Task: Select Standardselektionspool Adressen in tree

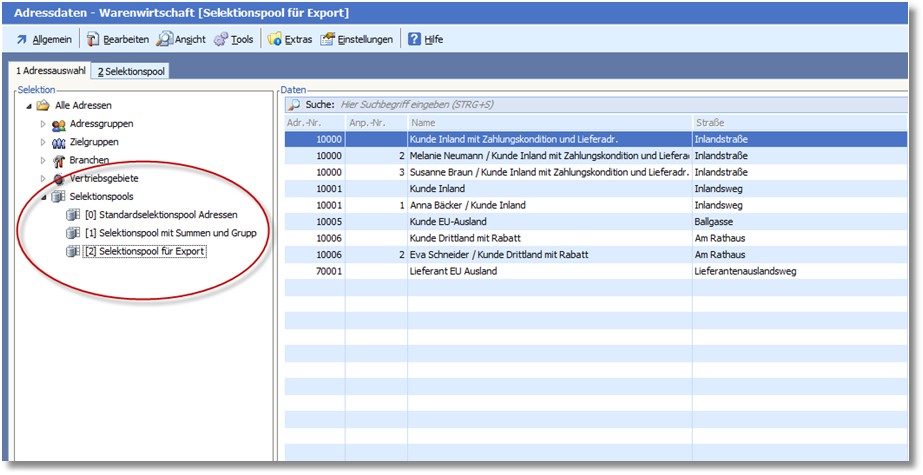Action: point(161,215)
